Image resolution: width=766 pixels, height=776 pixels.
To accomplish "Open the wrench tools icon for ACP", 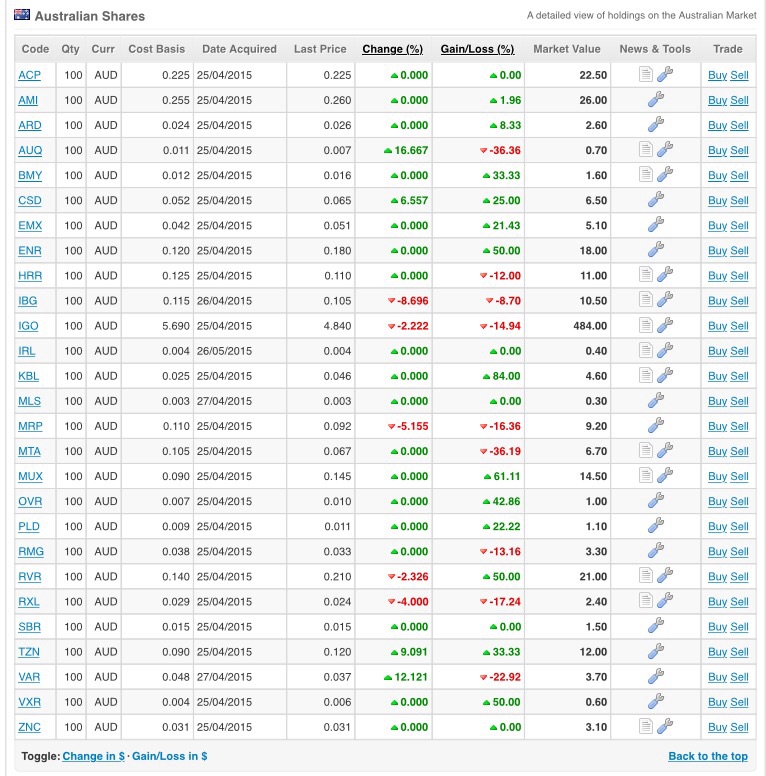I will [665, 74].
